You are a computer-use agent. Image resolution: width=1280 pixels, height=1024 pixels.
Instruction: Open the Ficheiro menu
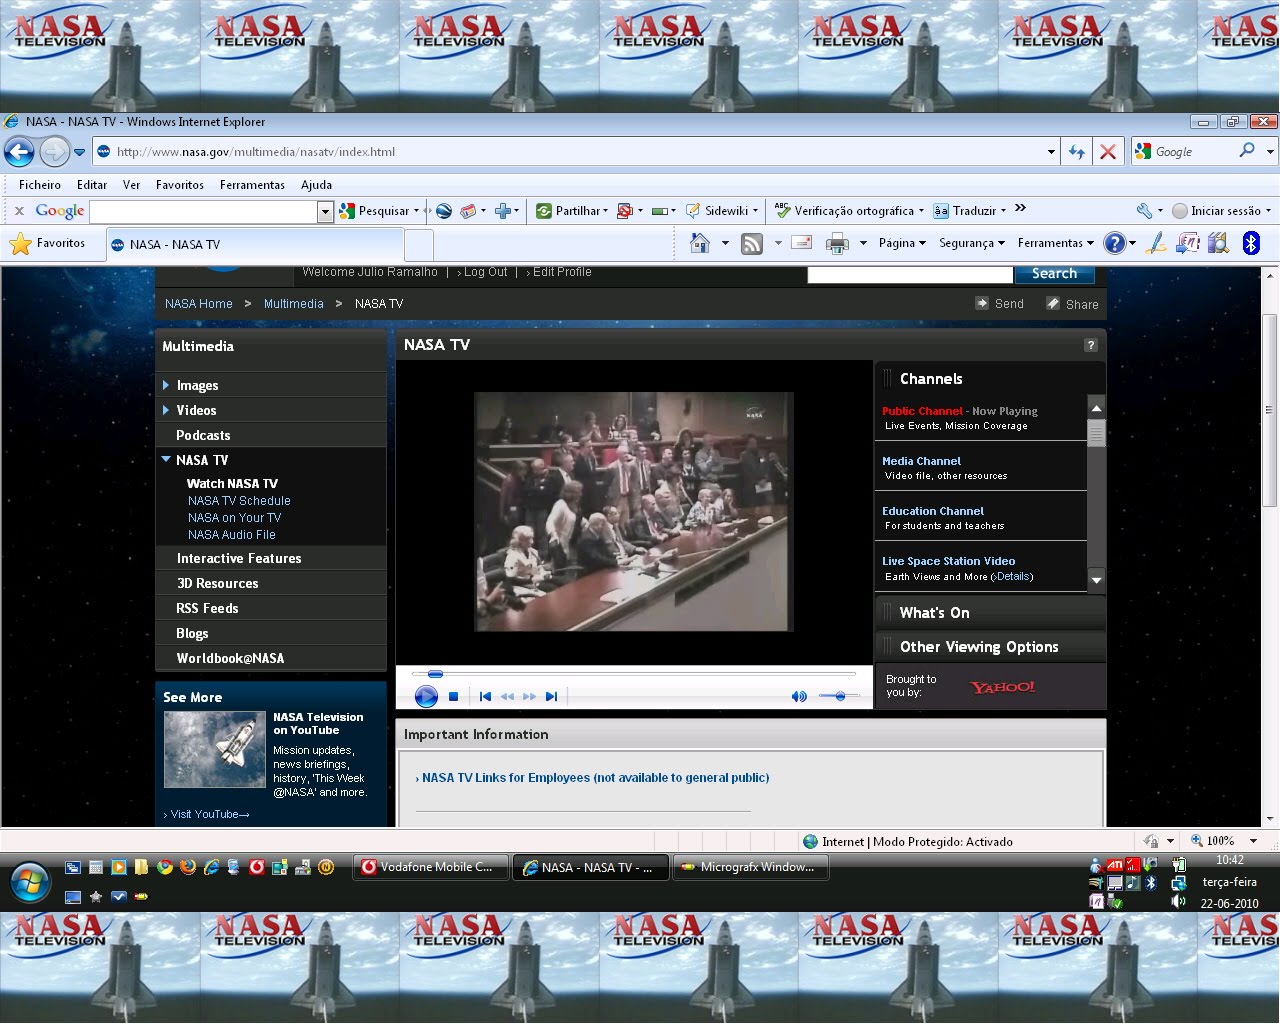(x=40, y=185)
